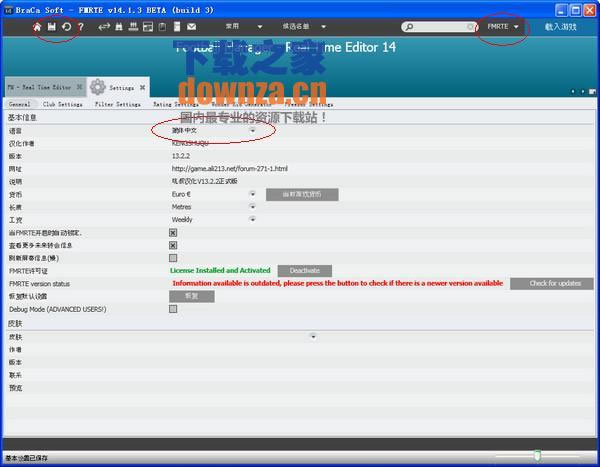Open the language dropdown

[x=252, y=130]
